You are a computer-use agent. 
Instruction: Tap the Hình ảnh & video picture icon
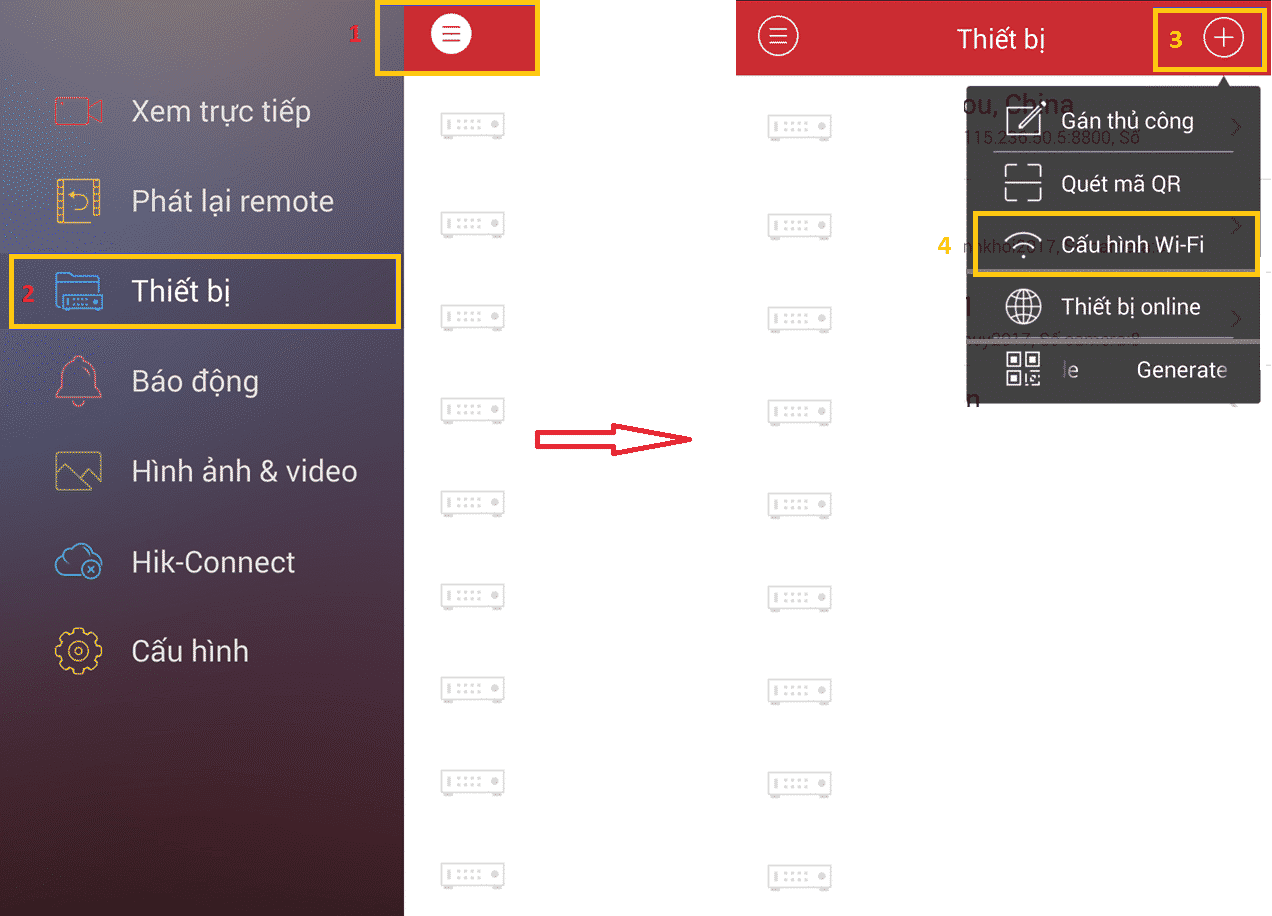click(79, 471)
